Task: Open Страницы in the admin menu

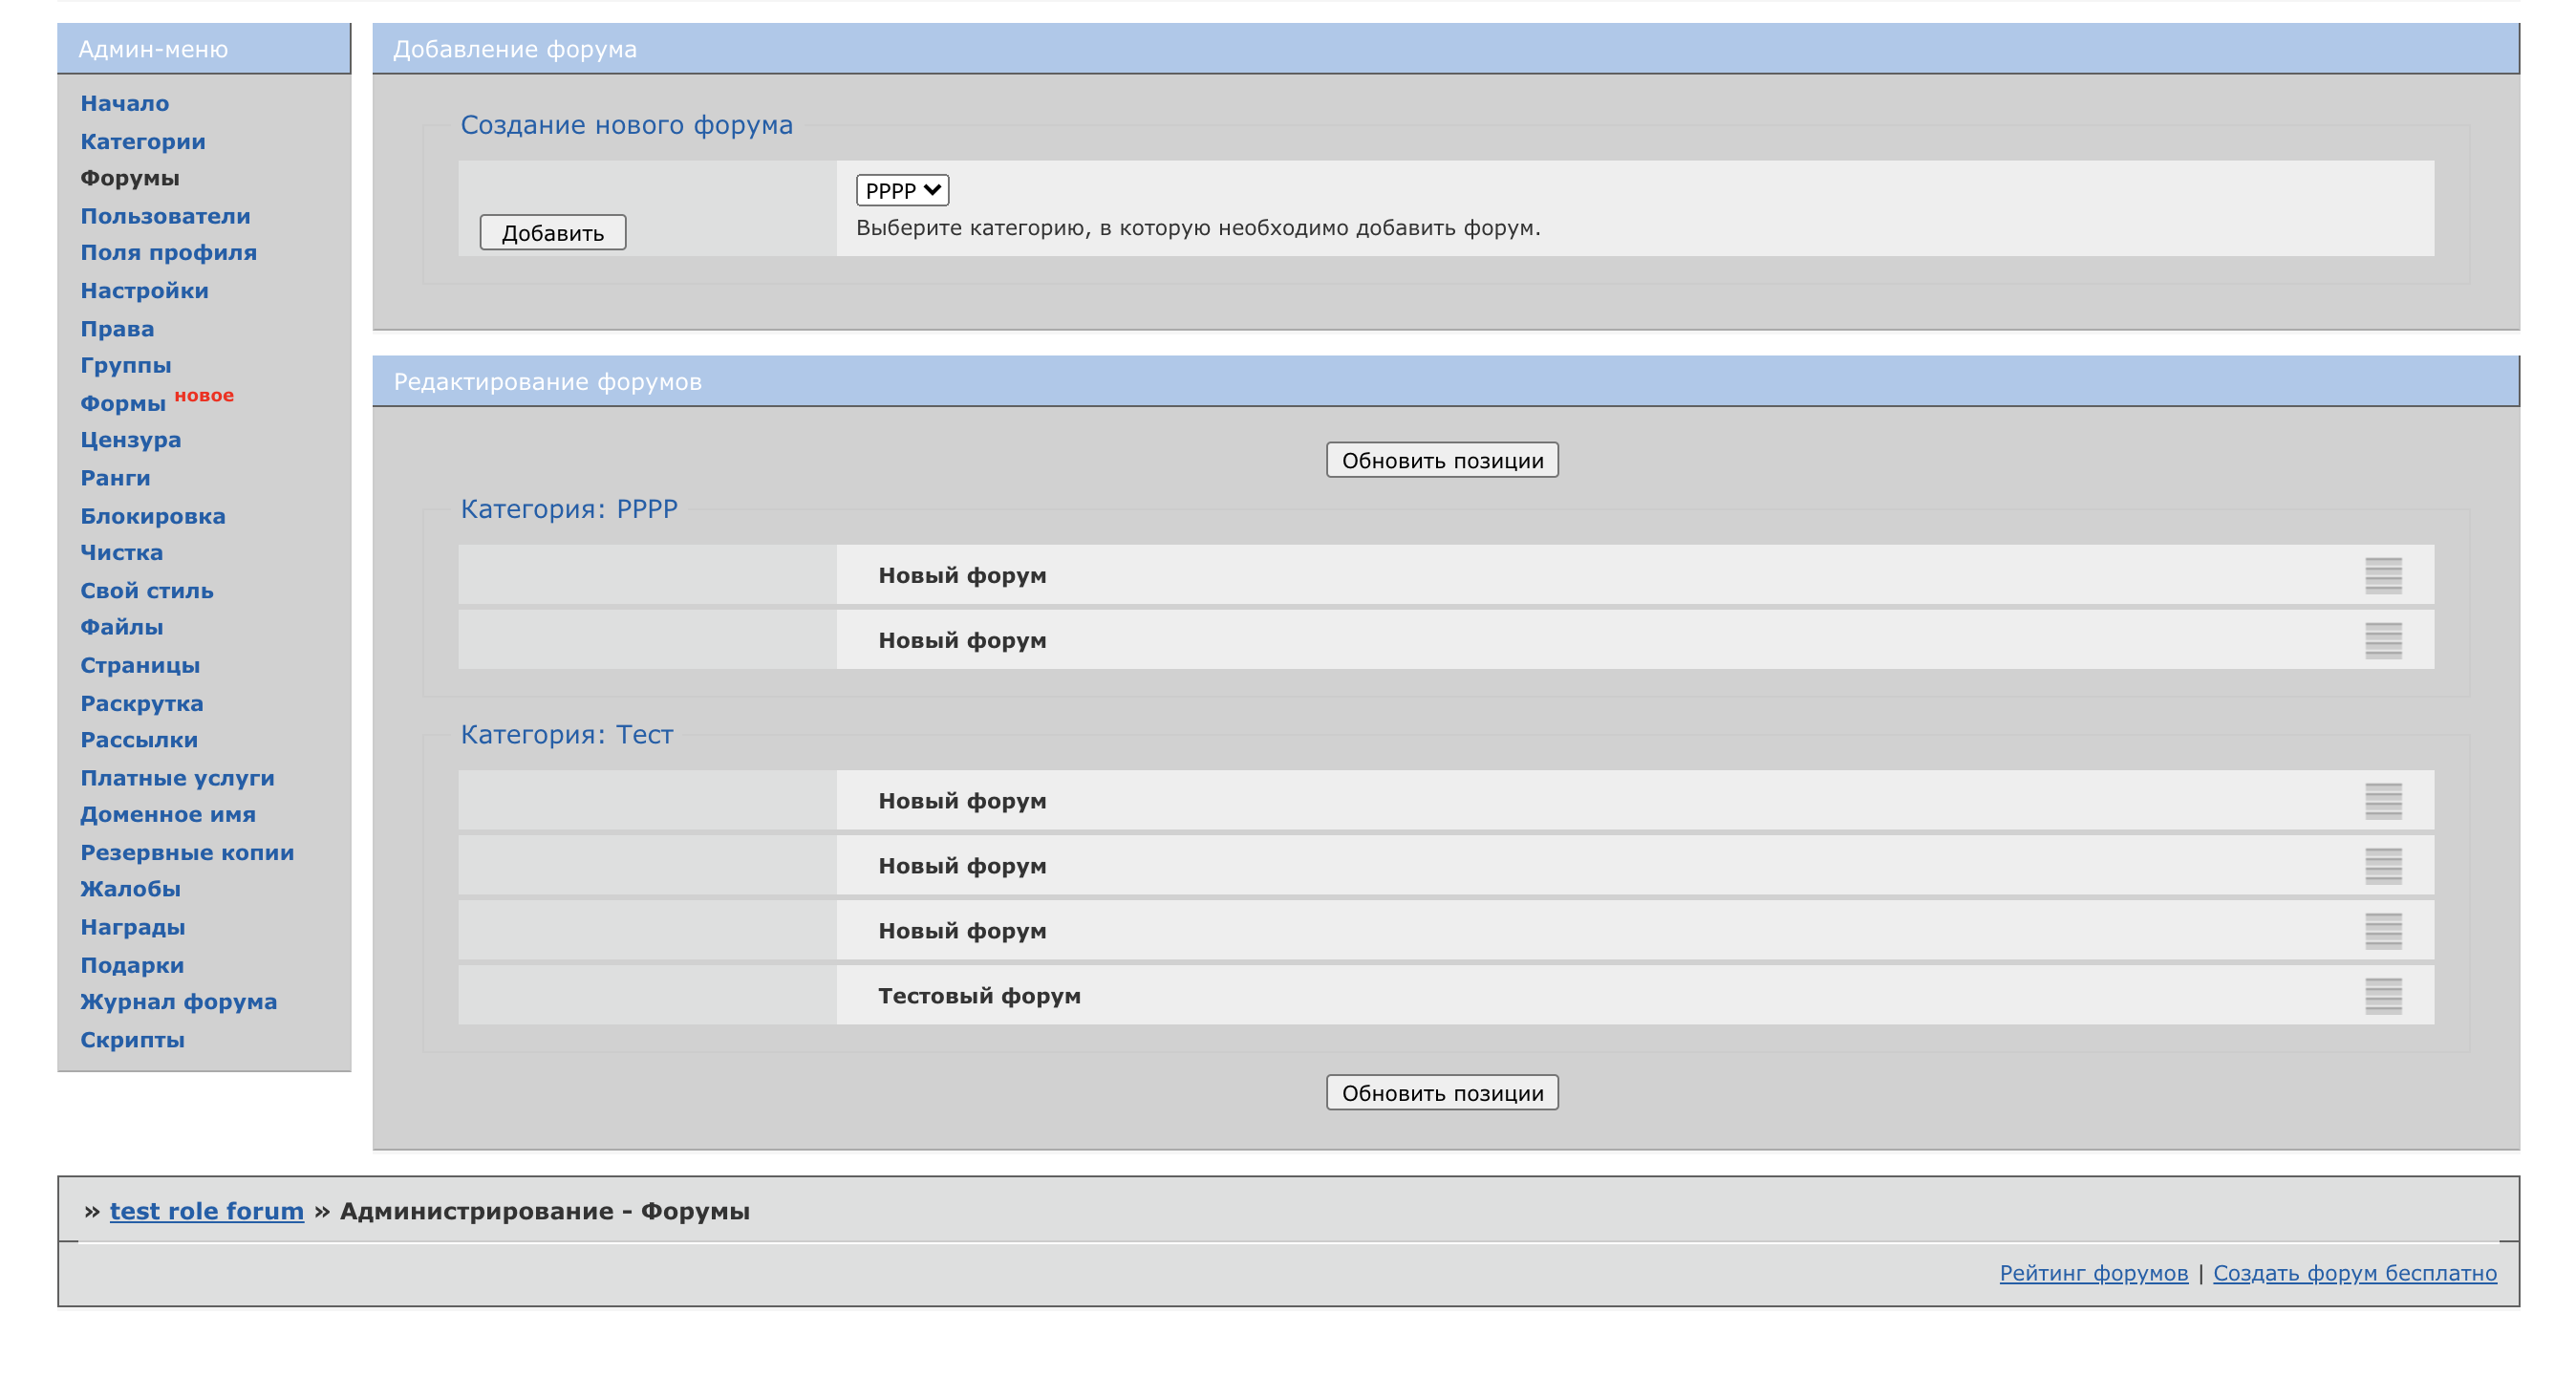Action: coord(140,665)
